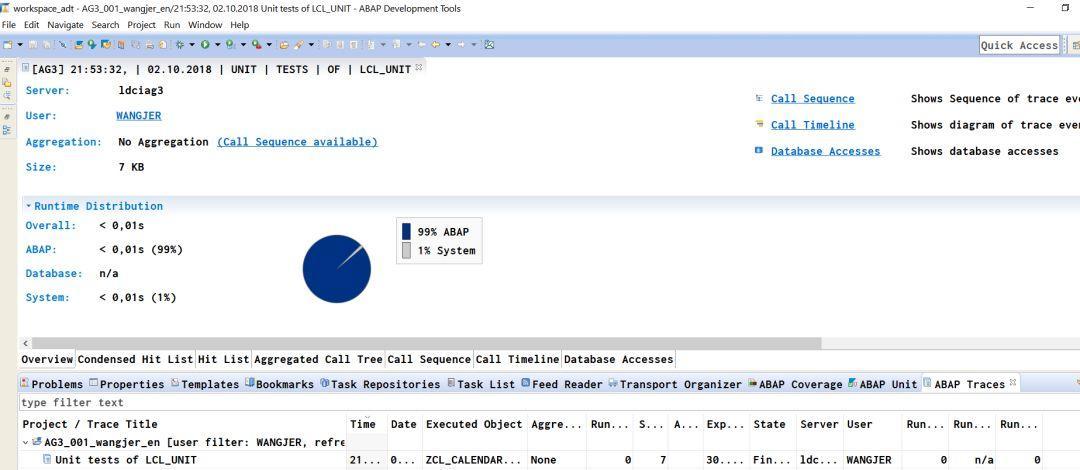1080x470 pixels.
Task: Click the dark blue 99% ABAP legend swatch
Action: [x=406, y=232]
